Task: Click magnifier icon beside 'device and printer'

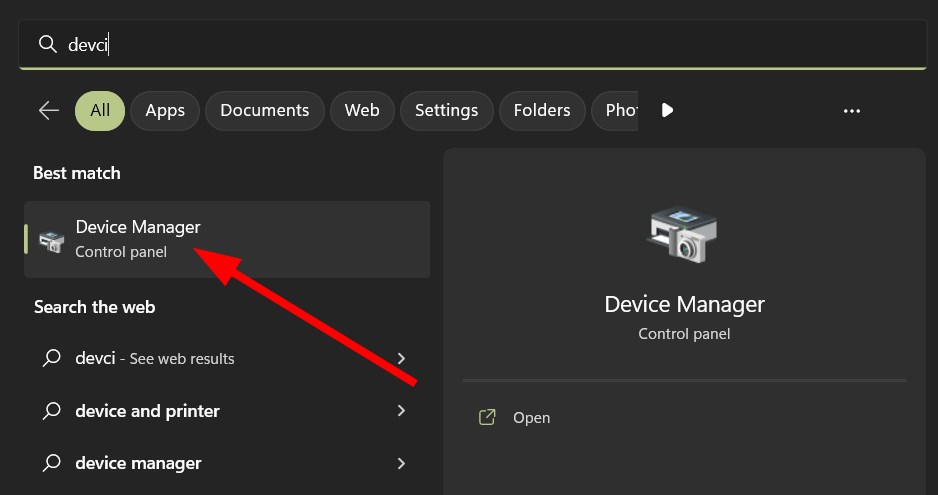Action: click(x=52, y=411)
